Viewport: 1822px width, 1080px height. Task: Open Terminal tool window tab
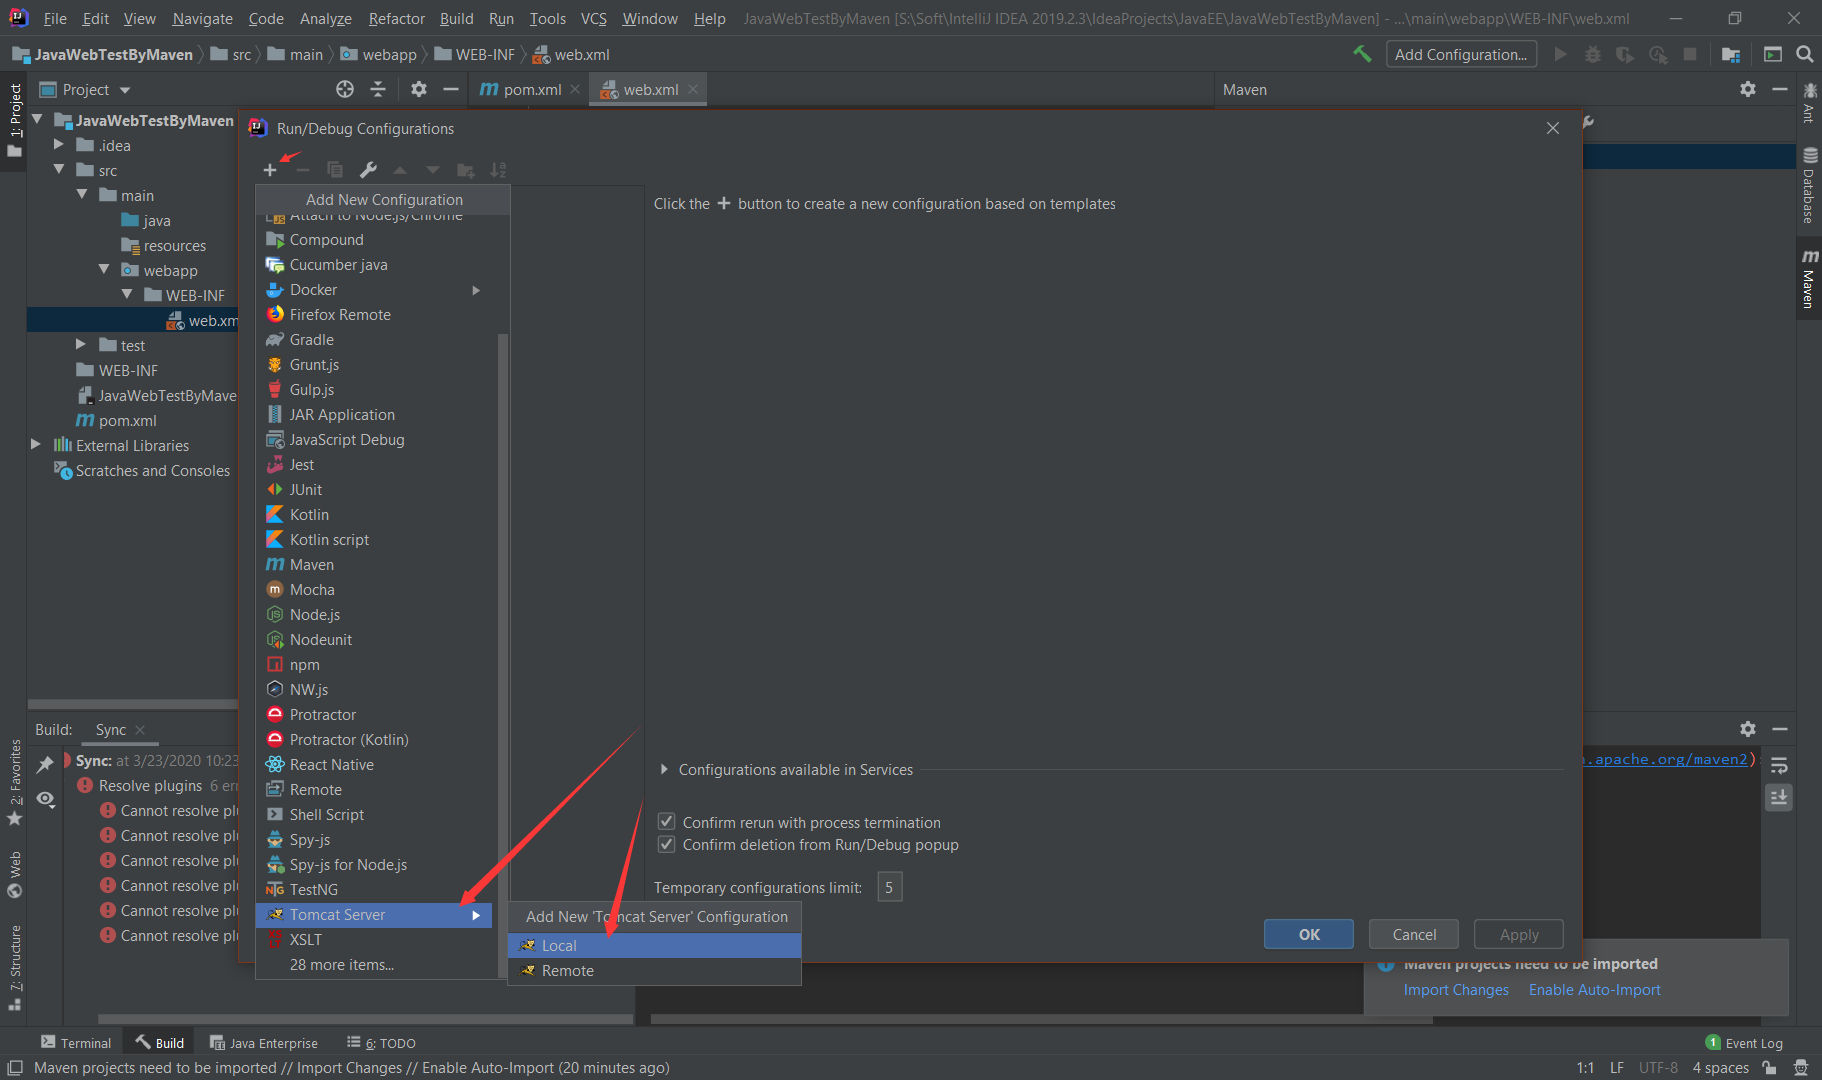click(76, 1042)
